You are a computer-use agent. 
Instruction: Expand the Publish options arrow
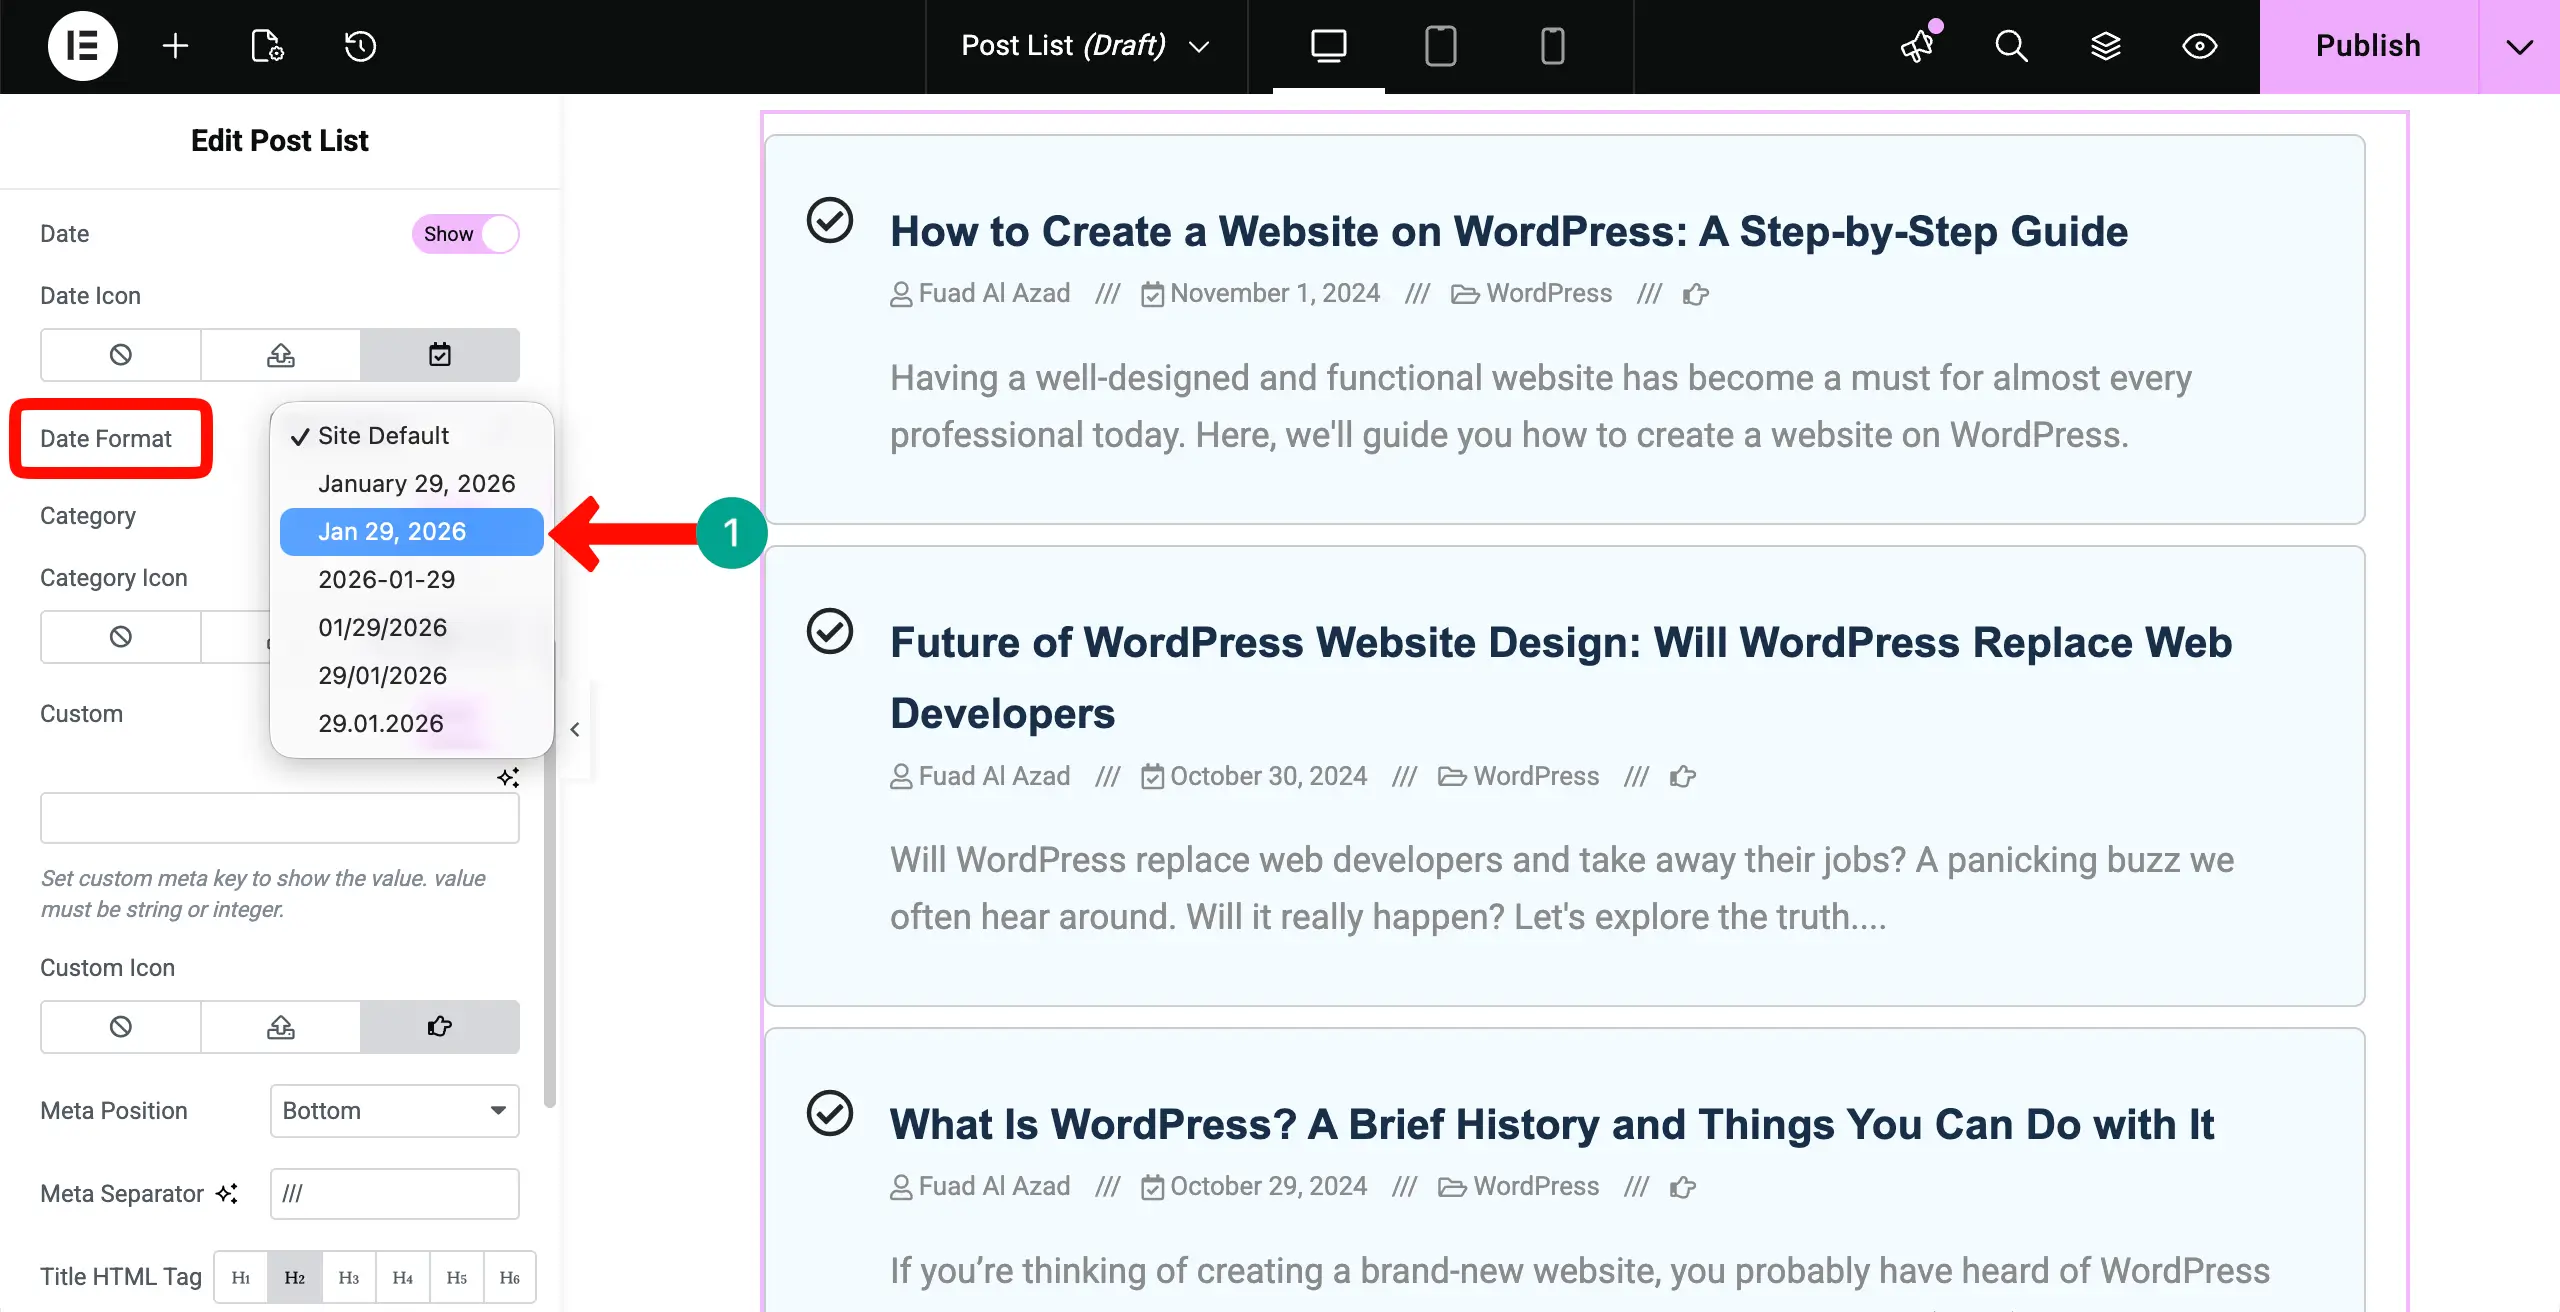[x=2519, y=46]
